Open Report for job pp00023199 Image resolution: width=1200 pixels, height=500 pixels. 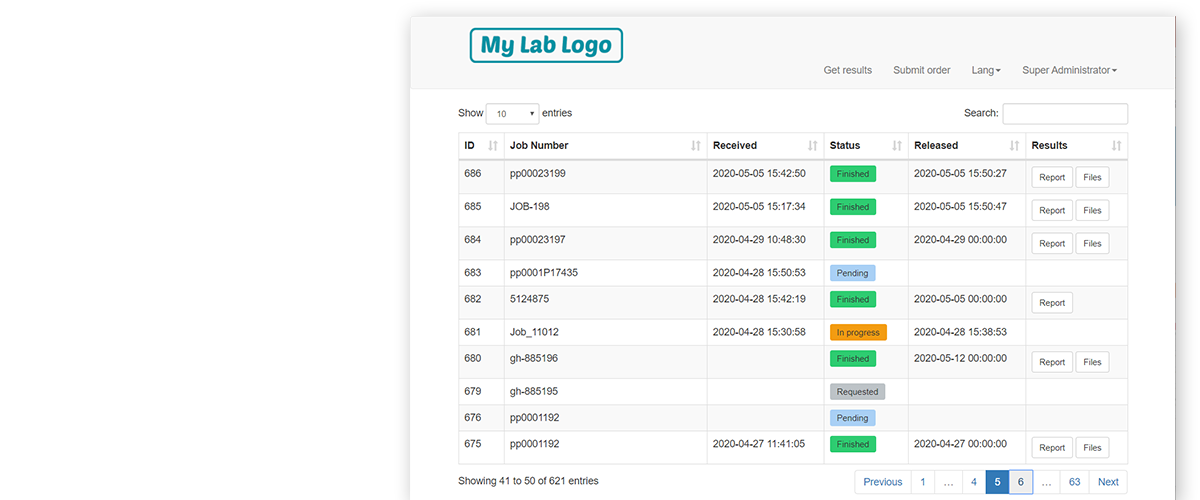[x=1052, y=178]
